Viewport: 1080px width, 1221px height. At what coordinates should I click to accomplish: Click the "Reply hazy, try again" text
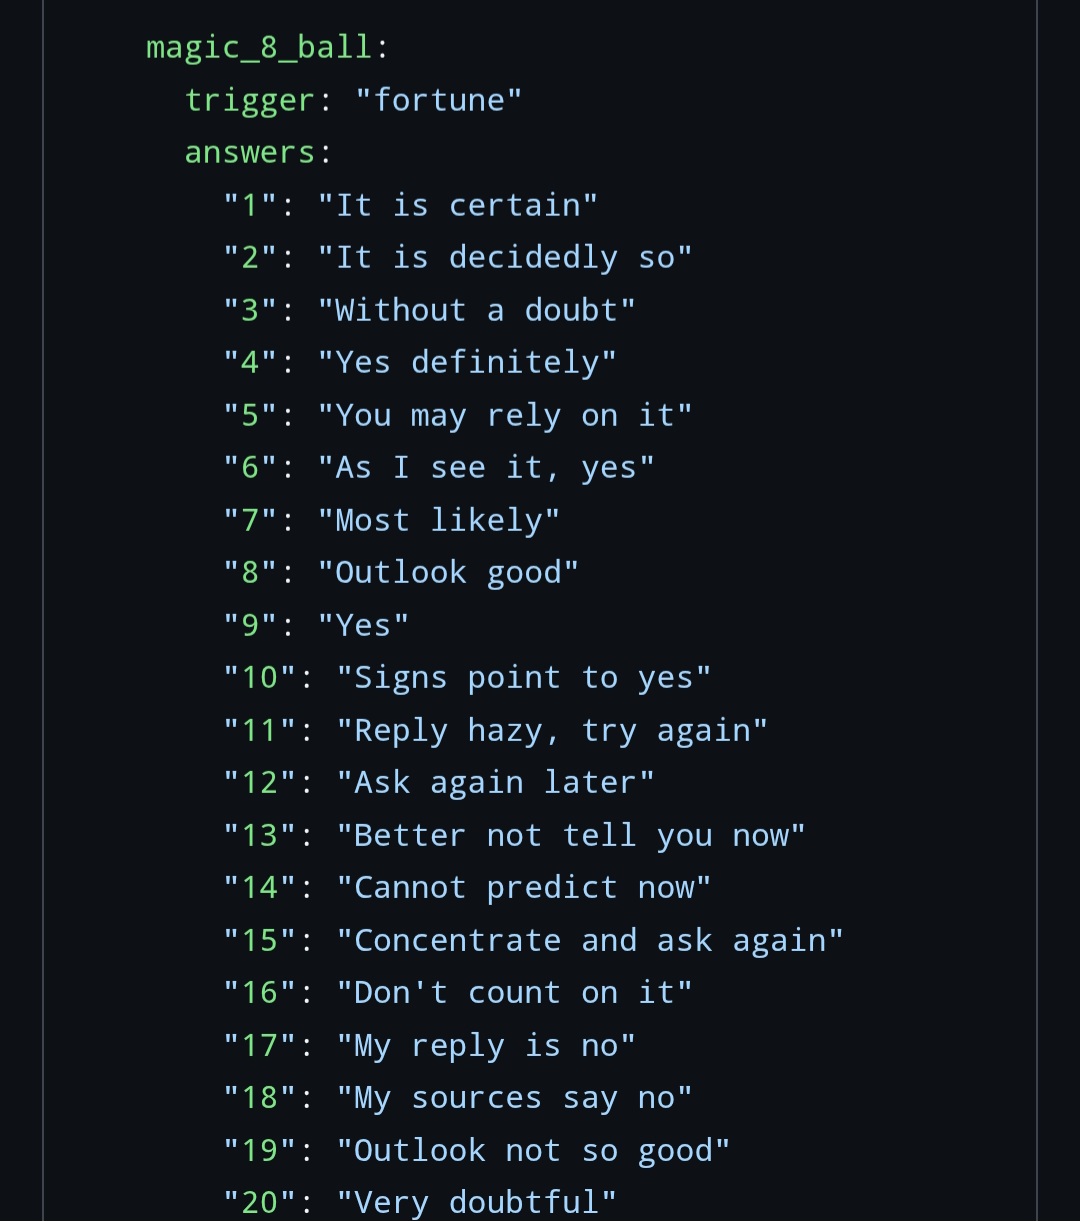pos(552,731)
